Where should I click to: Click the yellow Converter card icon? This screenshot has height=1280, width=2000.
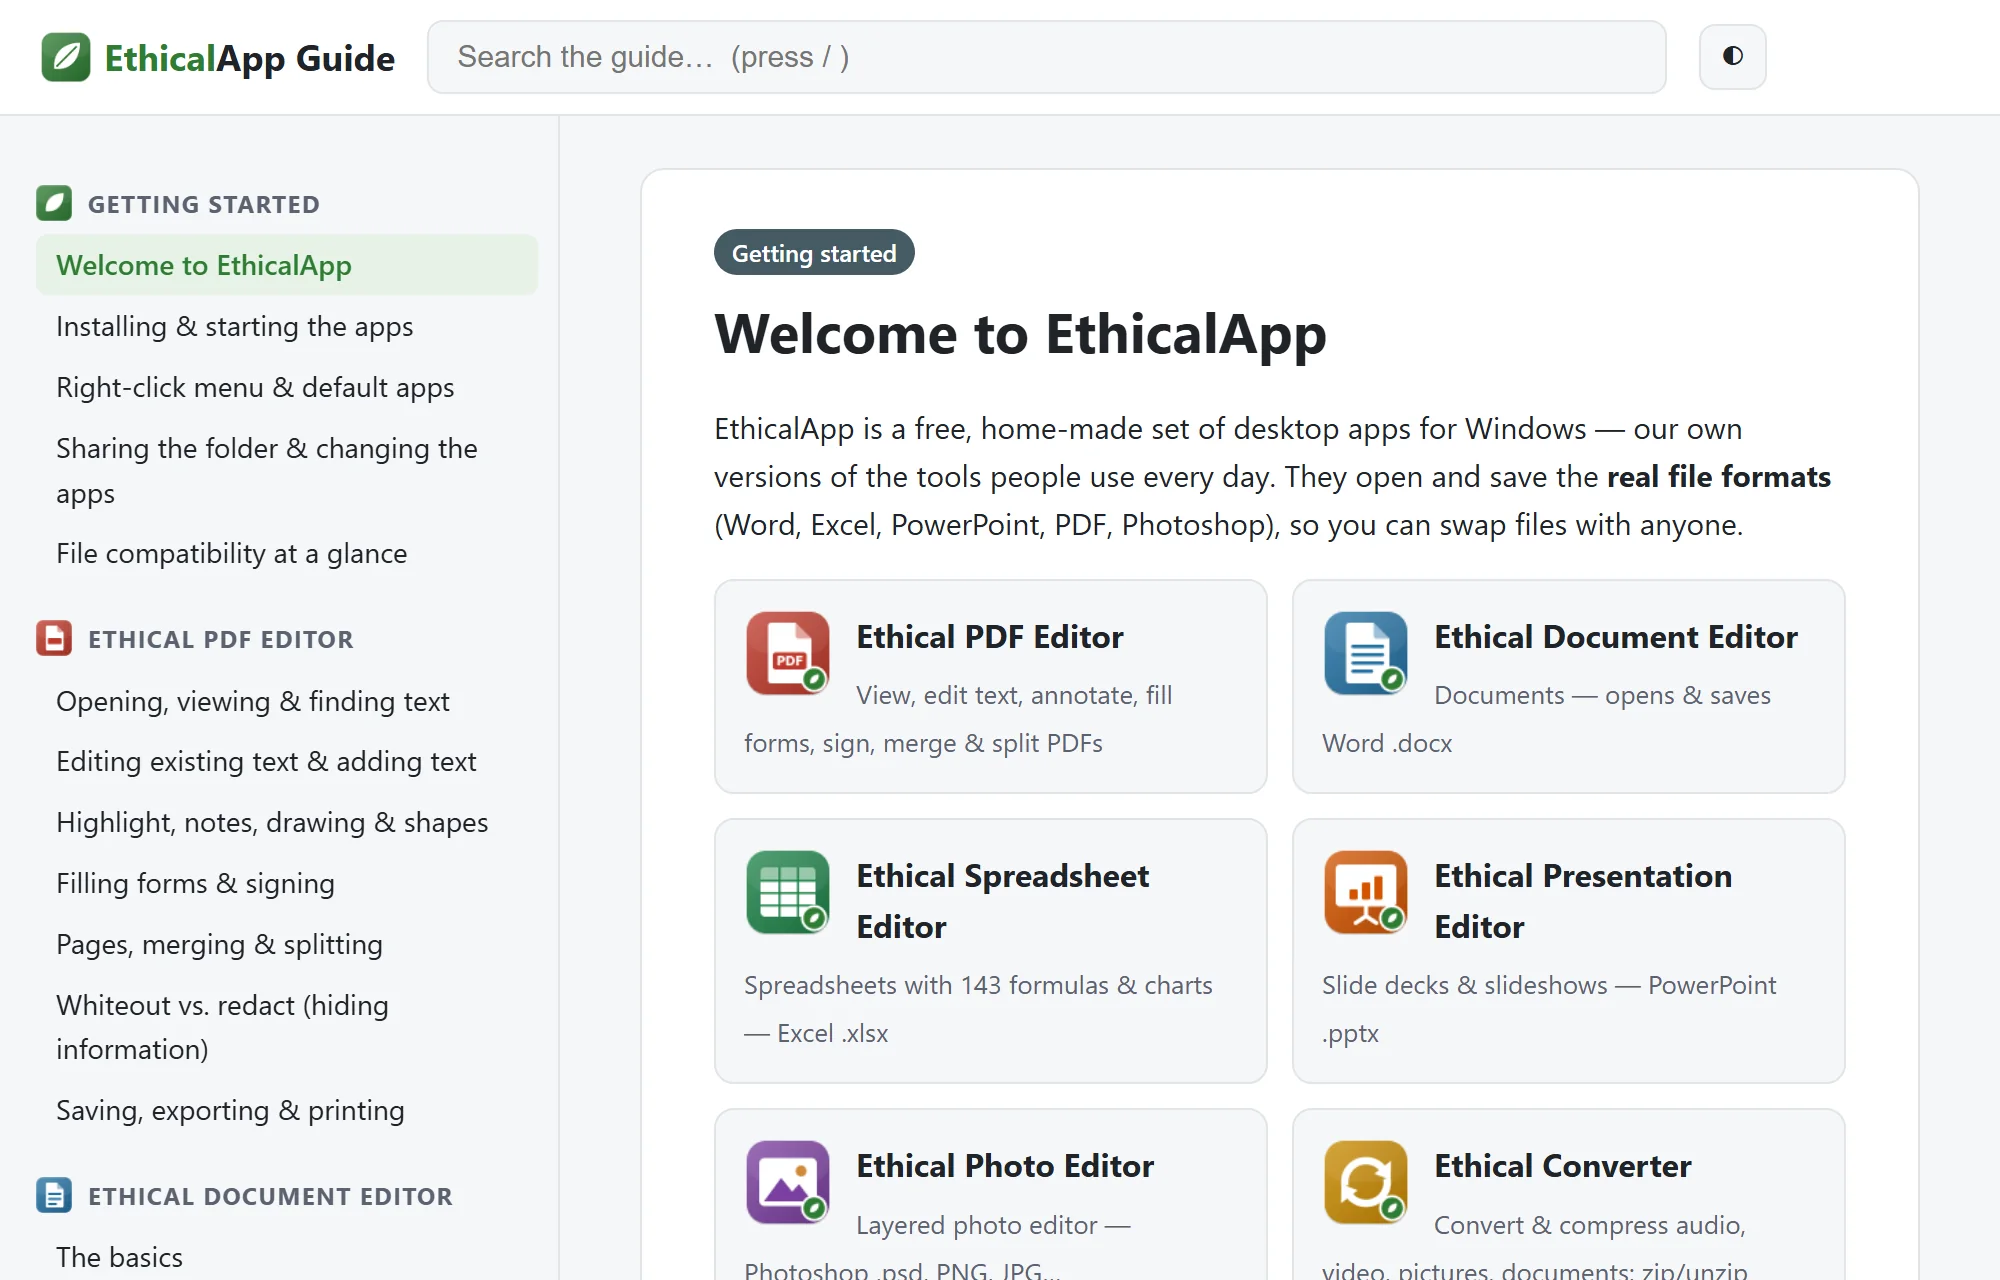click(1366, 1182)
